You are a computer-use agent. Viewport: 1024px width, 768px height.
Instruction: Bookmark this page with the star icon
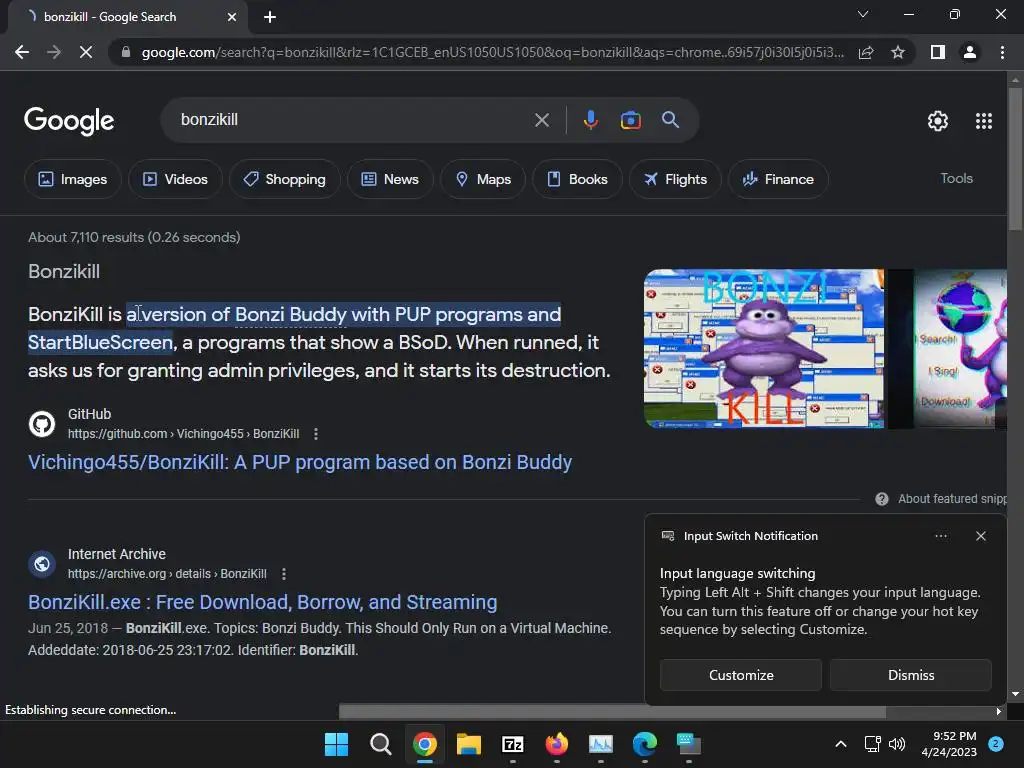[x=898, y=52]
